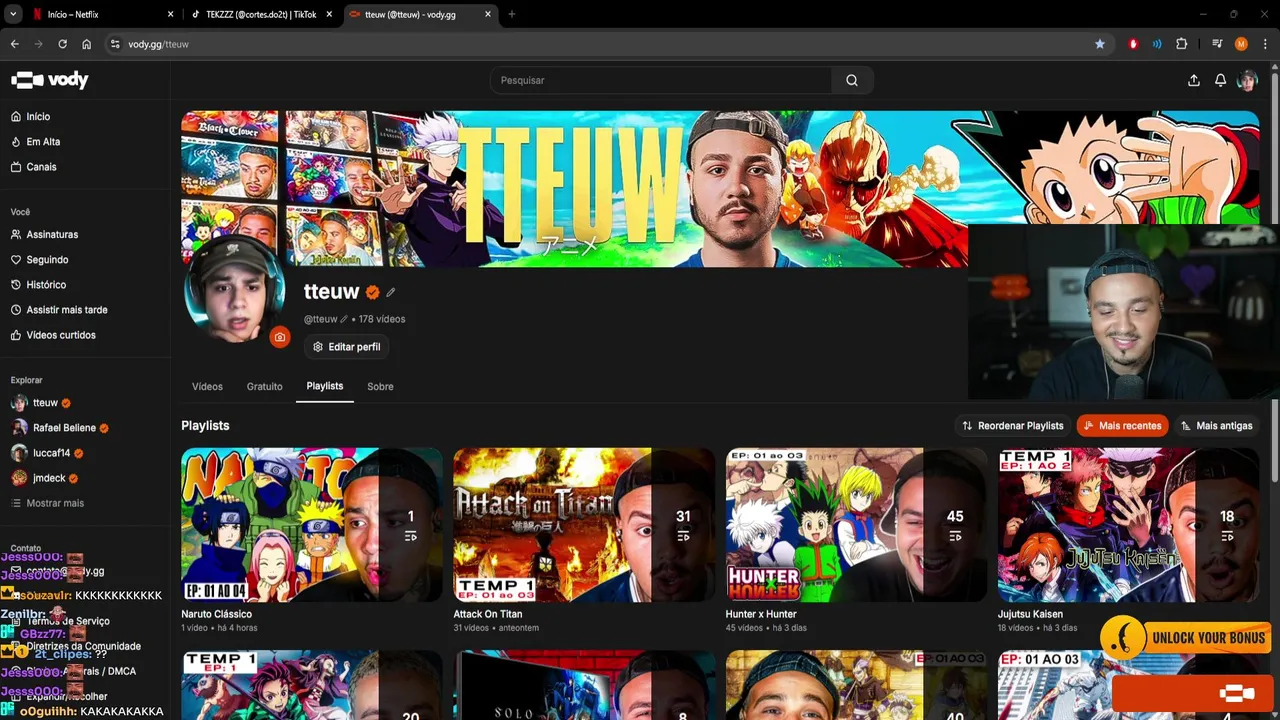
Task: Click the address bar URL
Action: click(x=158, y=44)
